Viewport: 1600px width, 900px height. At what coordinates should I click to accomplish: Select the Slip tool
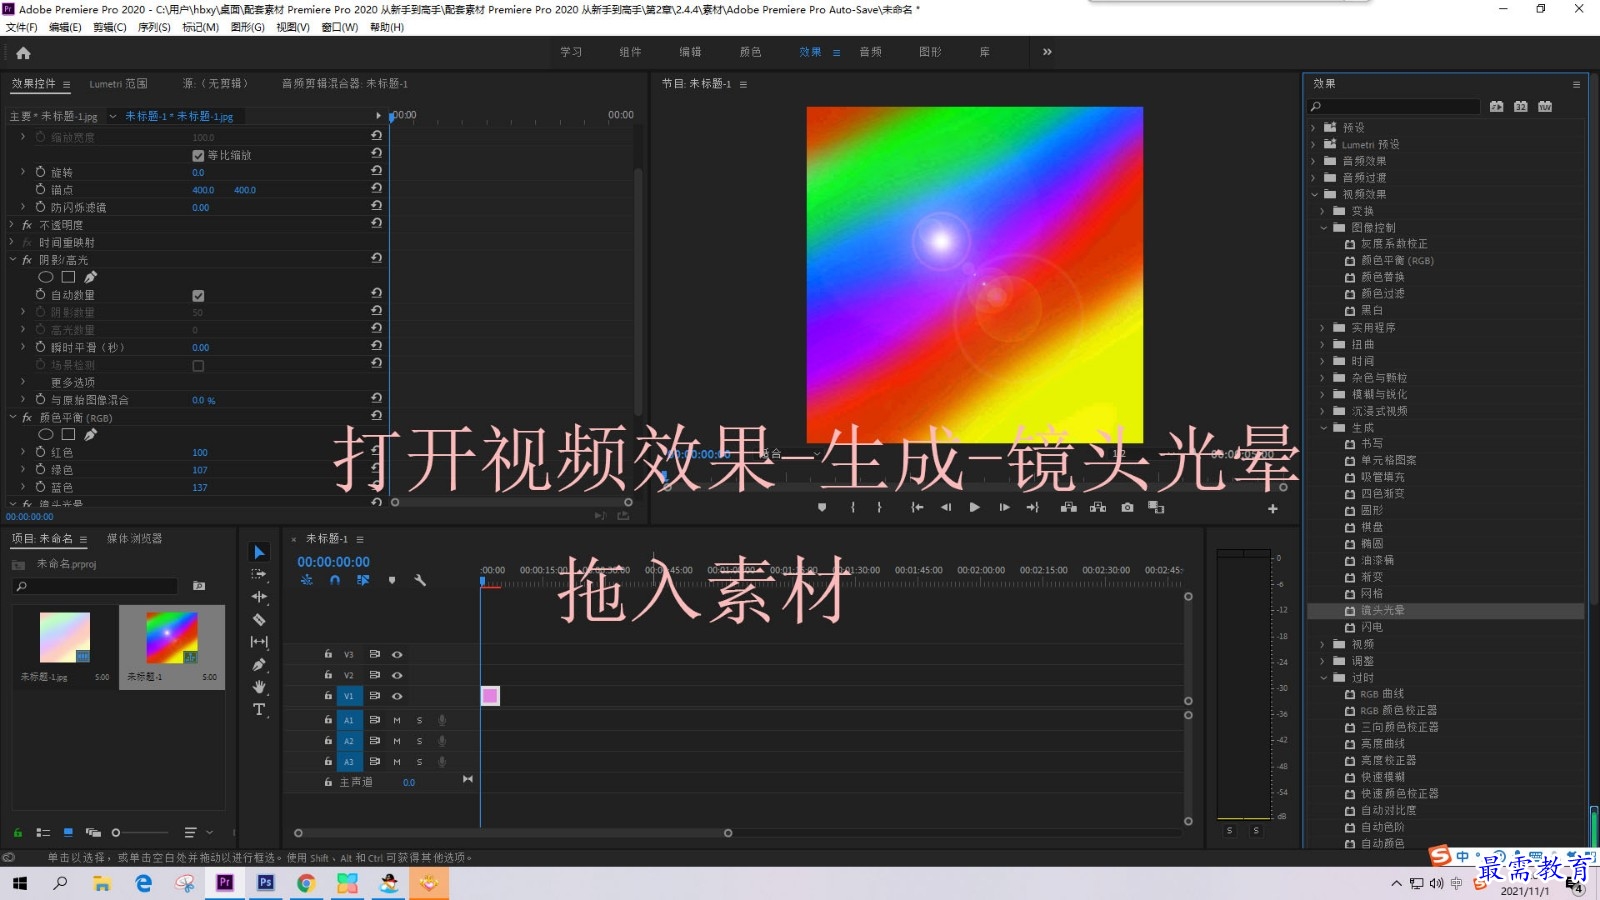pos(259,642)
